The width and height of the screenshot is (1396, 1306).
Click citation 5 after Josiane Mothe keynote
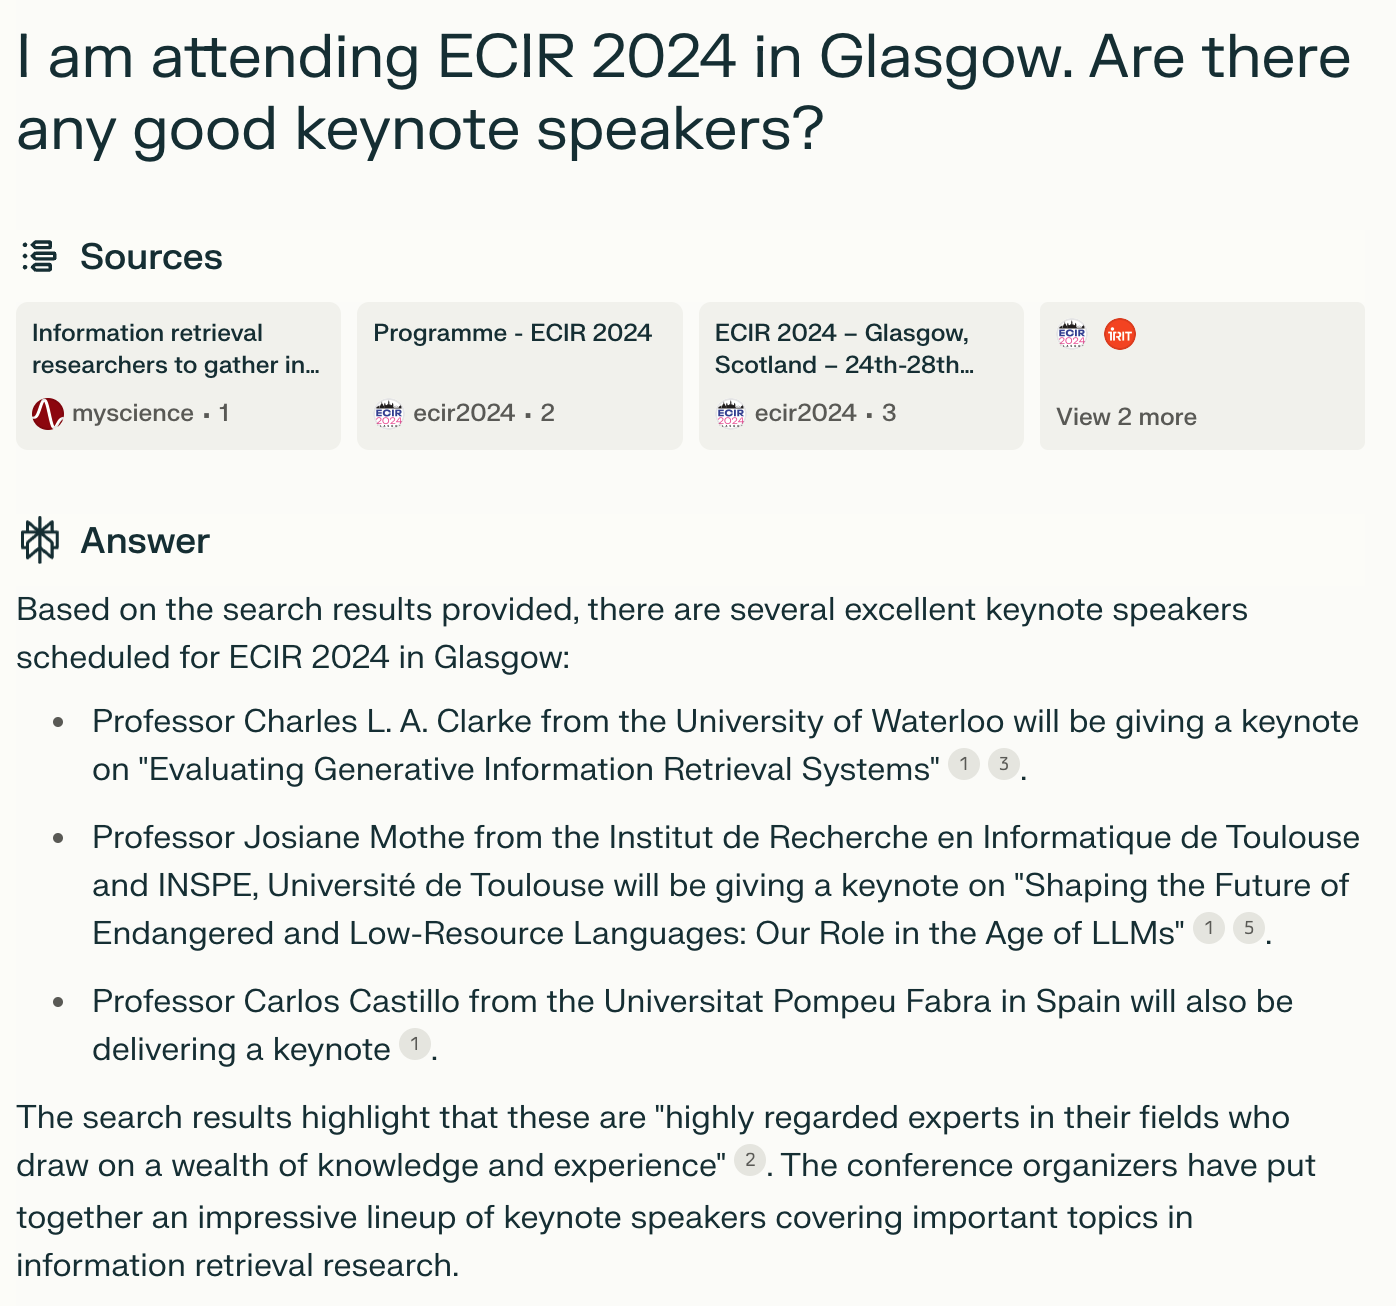[x=1249, y=929]
